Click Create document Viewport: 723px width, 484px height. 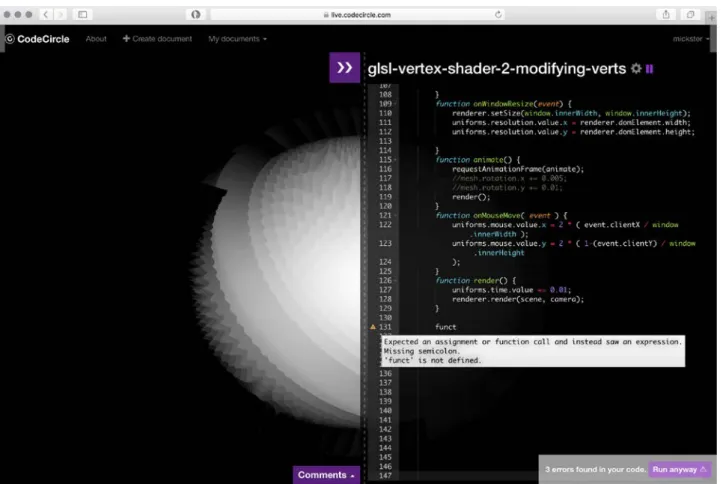157,39
